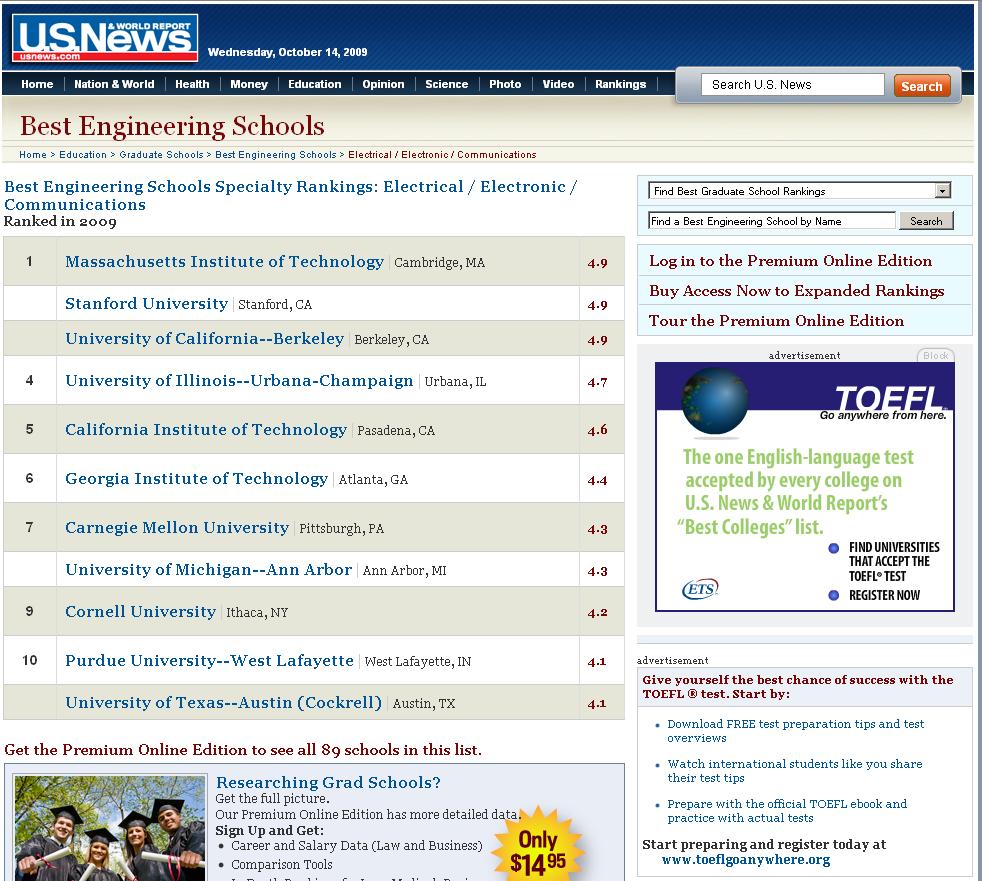Click Watch international students share test tips link

click(x=795, y=771)
